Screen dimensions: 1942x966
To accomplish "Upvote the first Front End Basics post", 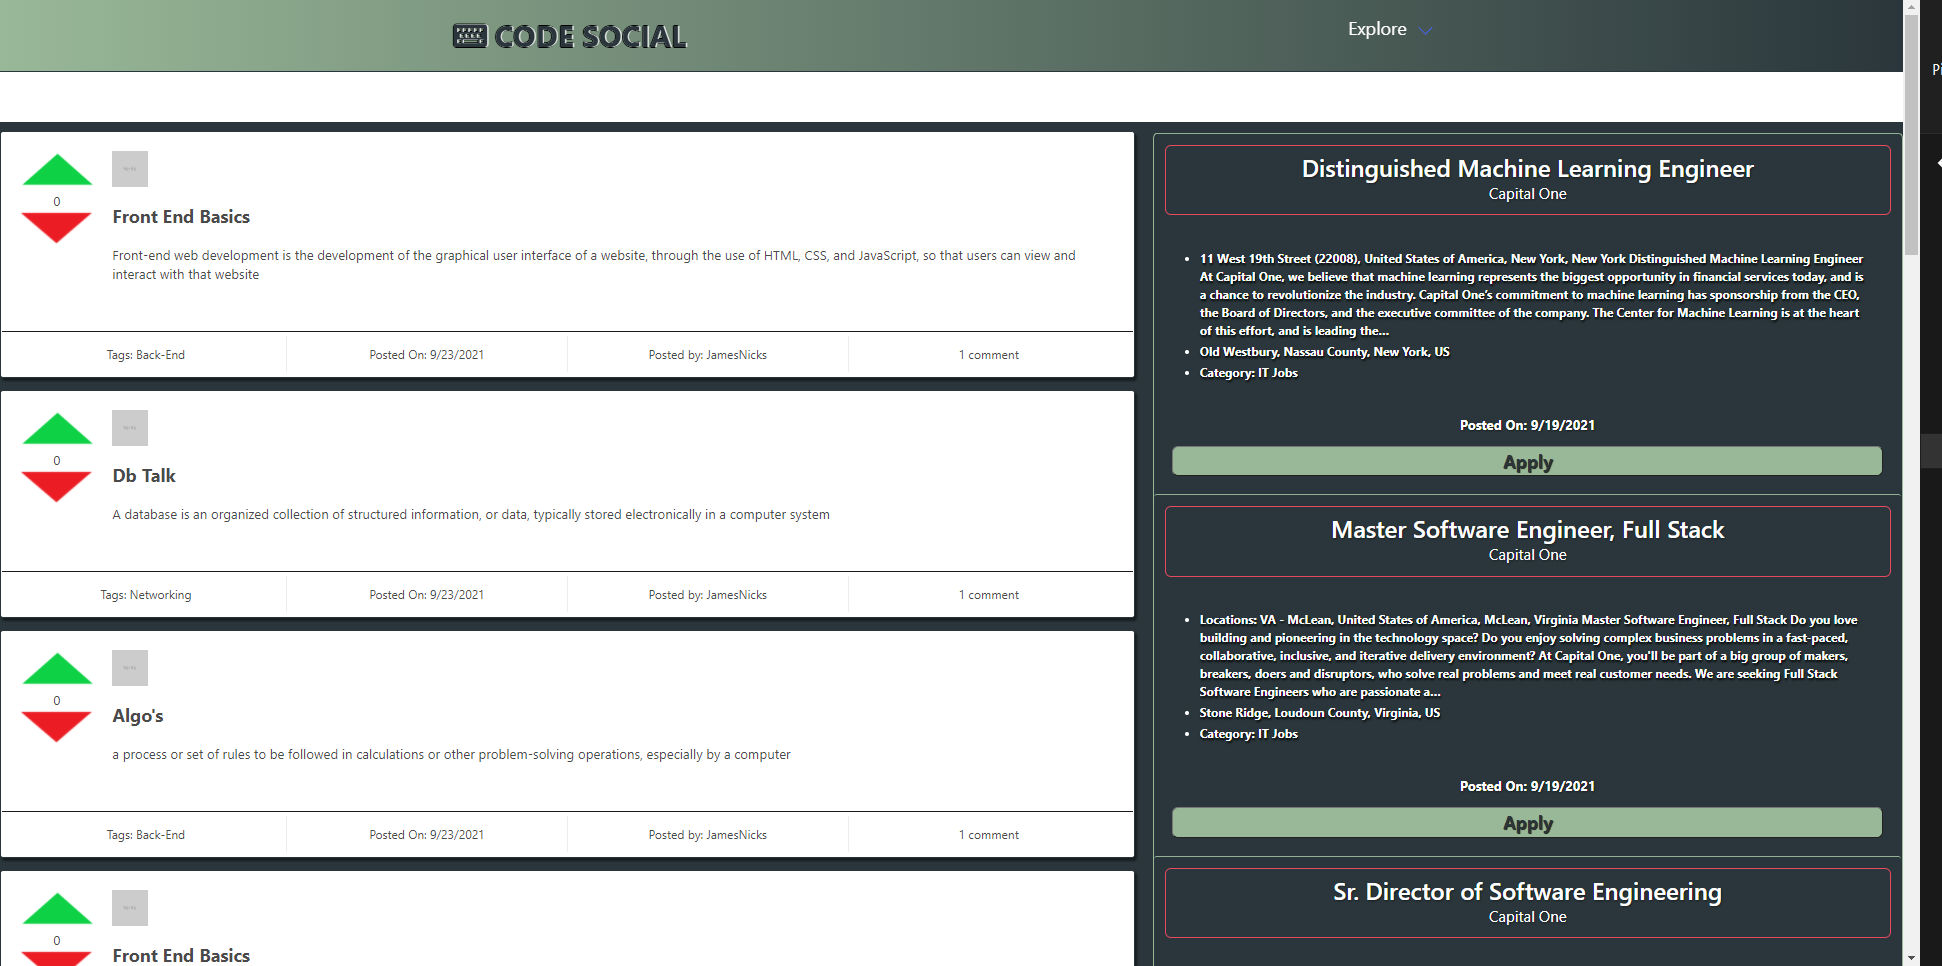I will coord(57,170).
